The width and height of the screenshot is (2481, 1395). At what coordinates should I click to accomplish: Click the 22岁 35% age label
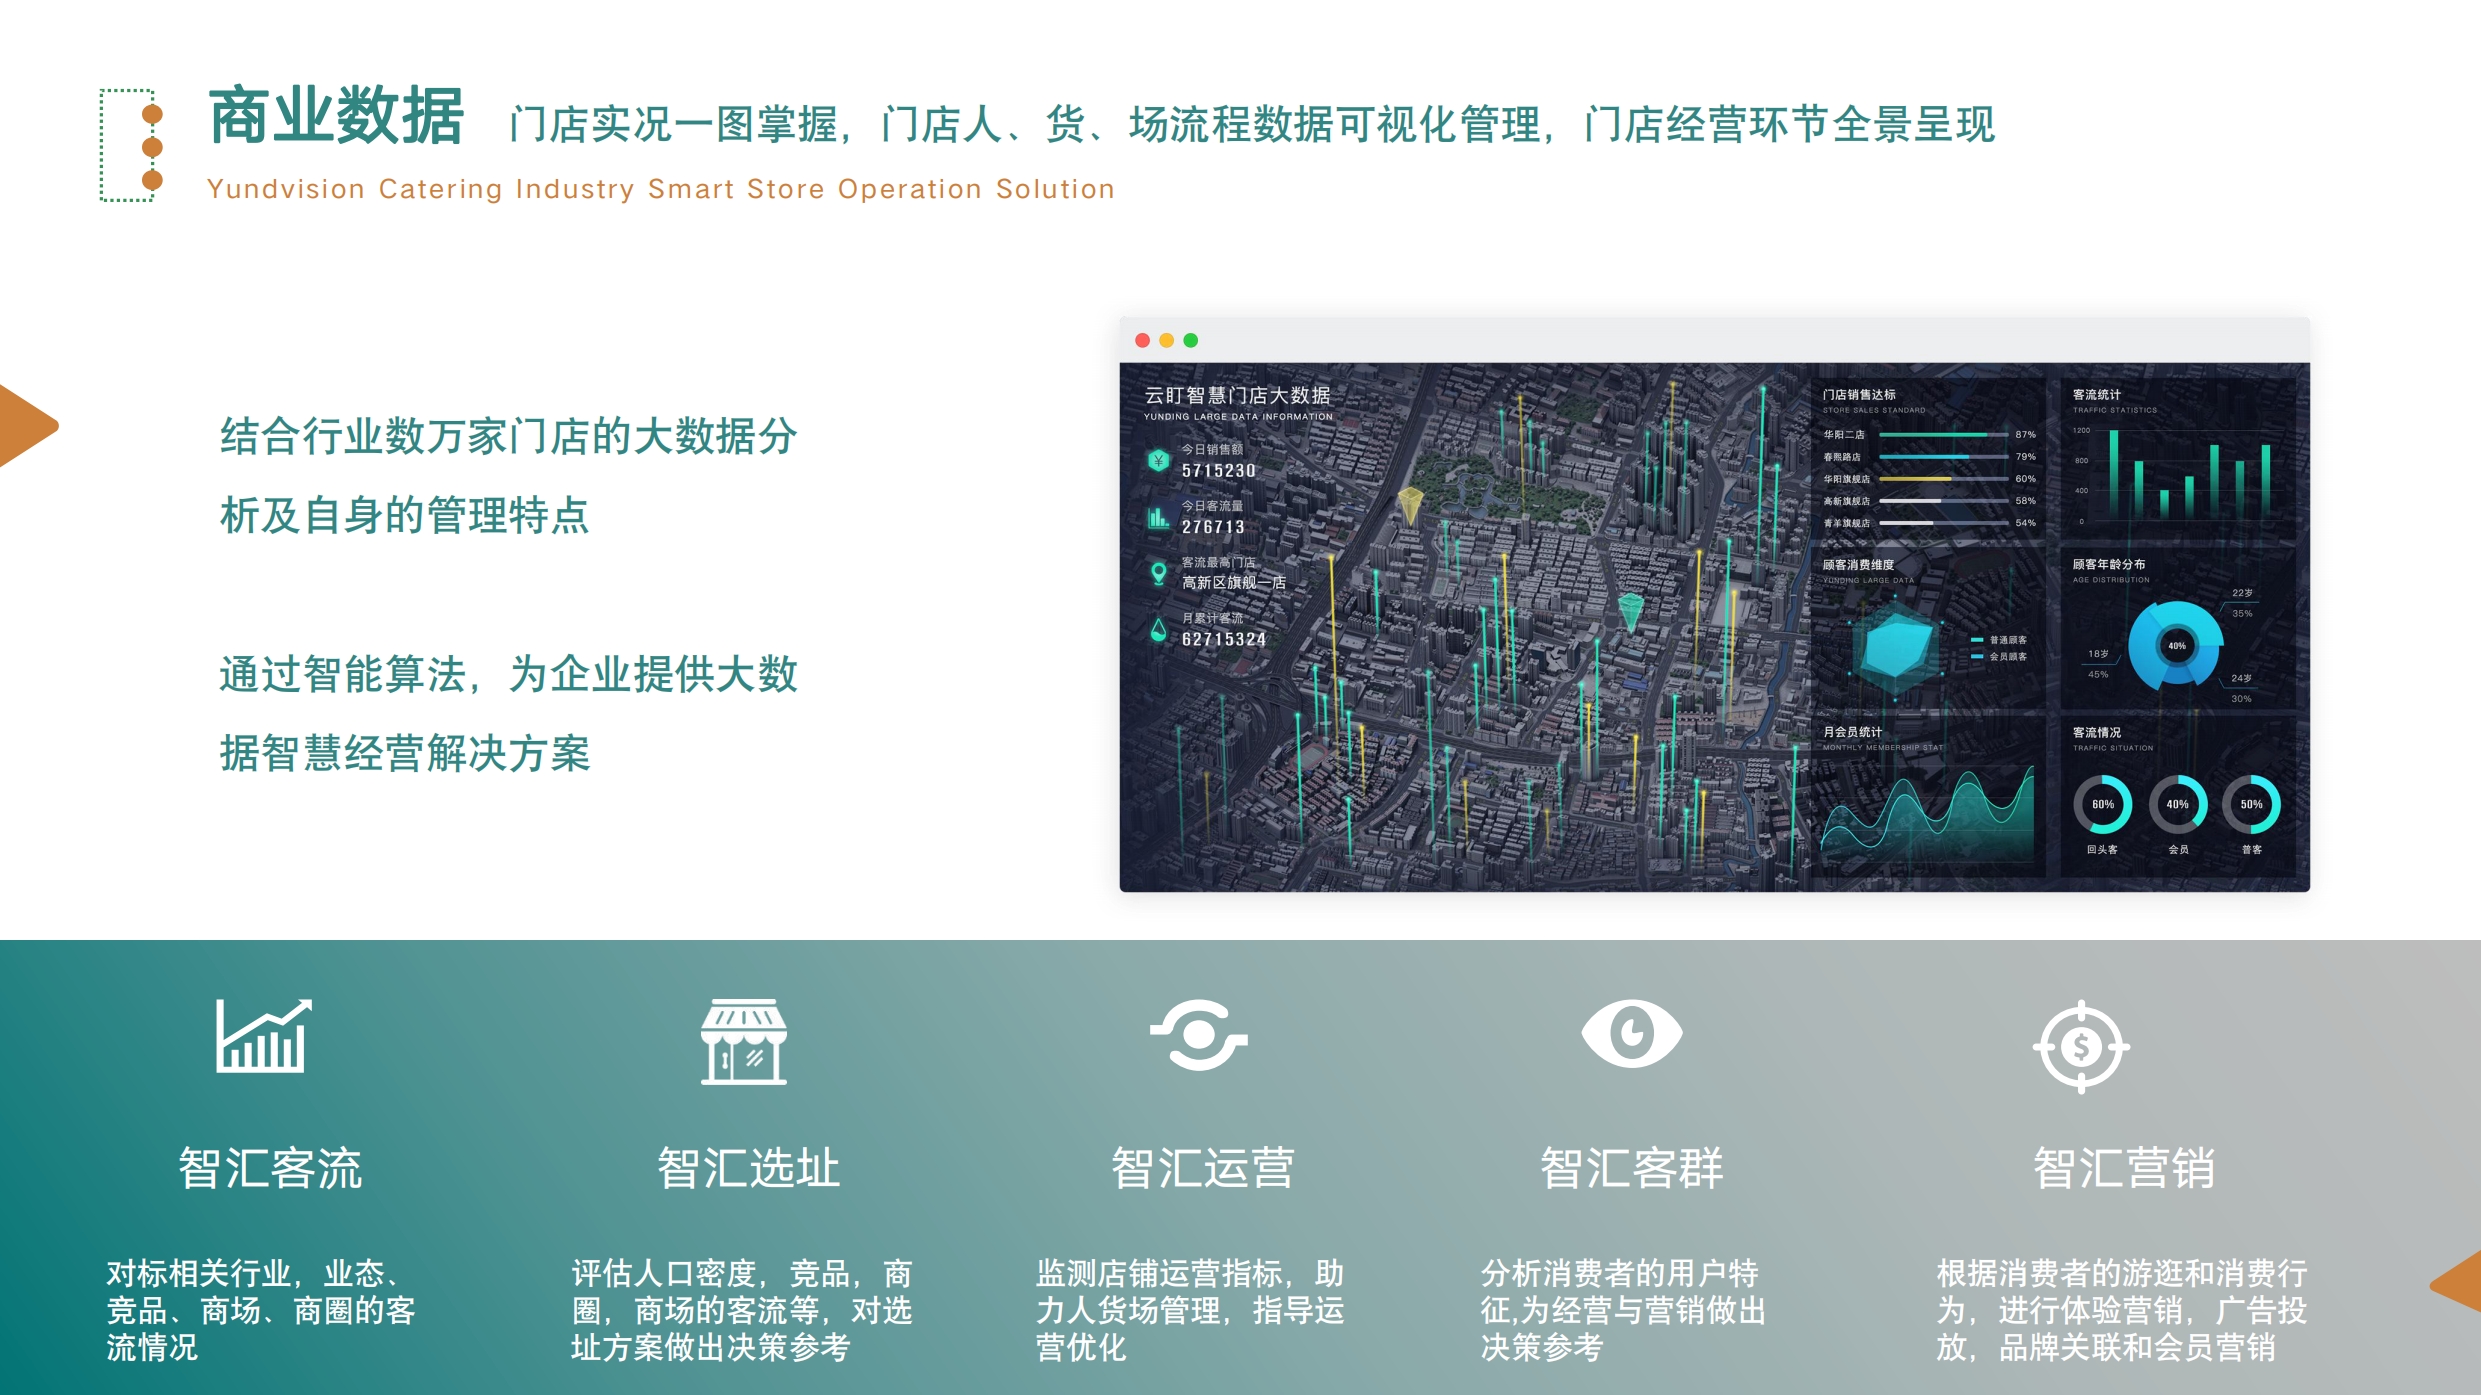(x=2242, y=603)
